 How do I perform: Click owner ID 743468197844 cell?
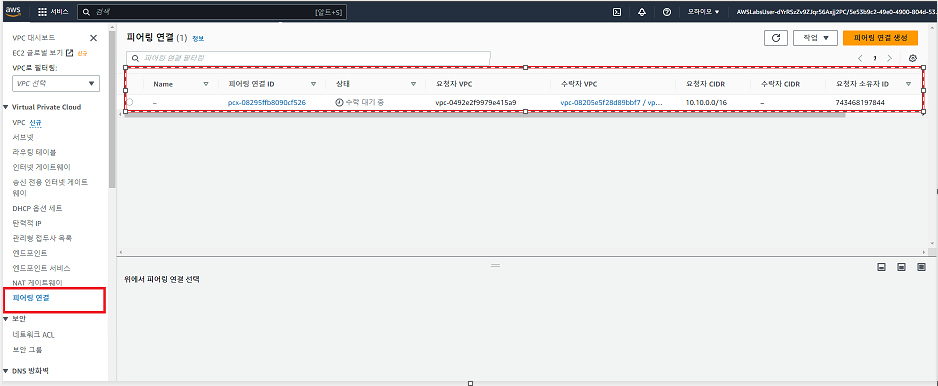click(x=860, y=102)
